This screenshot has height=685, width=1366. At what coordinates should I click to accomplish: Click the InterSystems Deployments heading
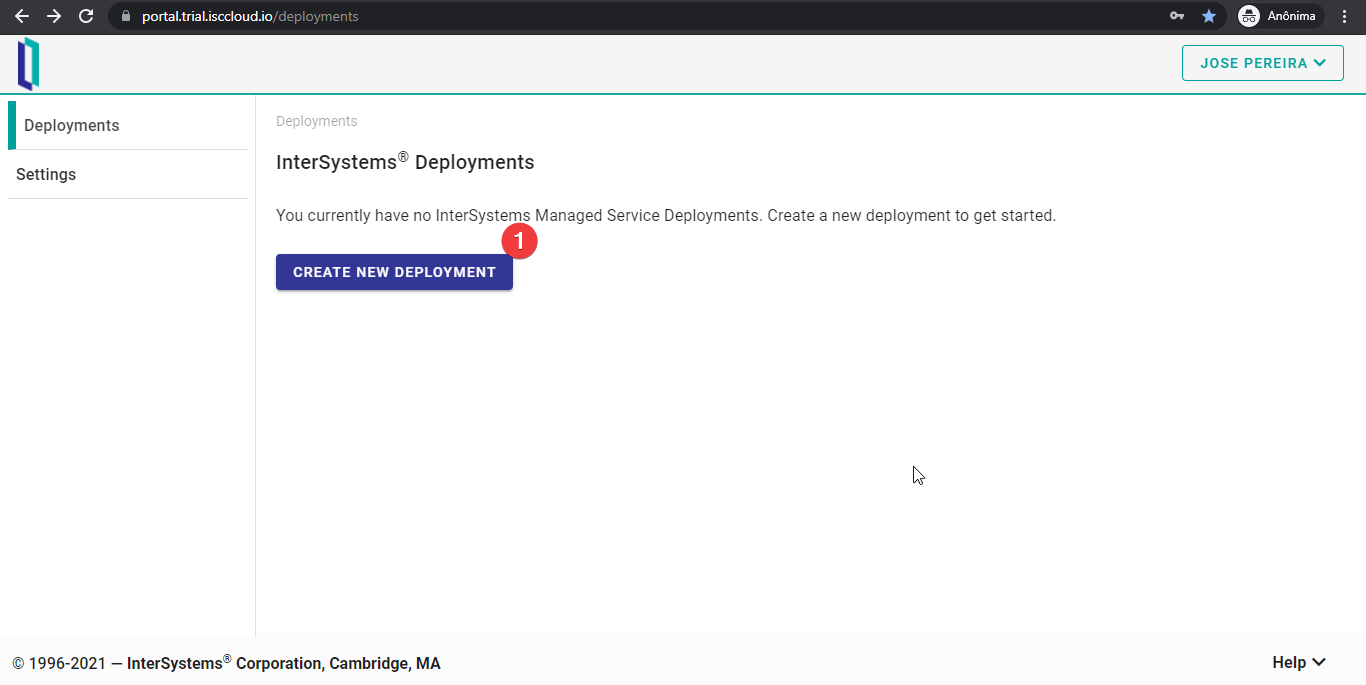tap(405, 162)
